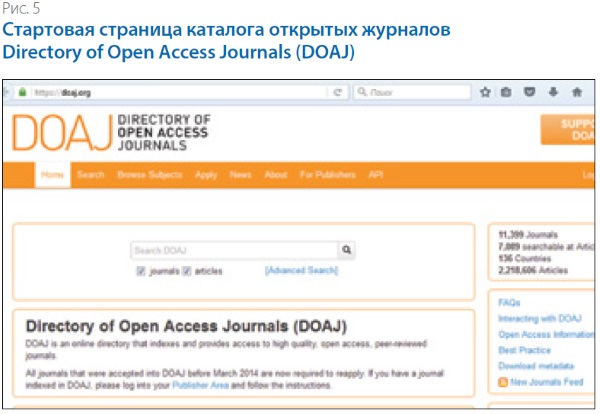Focus the Search DOAJ input field
The height and width of the screenshot is (414, 600).
tap(234, 251)
